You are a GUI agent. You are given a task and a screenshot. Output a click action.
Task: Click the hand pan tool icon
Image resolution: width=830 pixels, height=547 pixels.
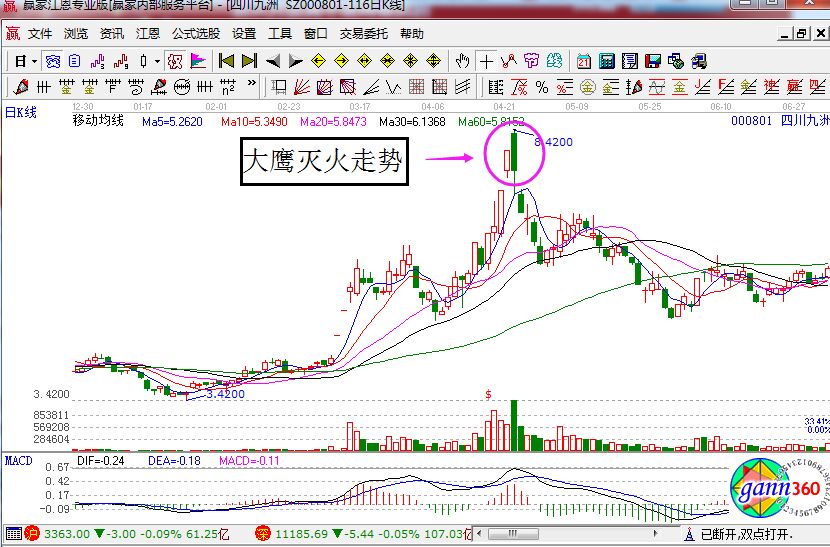point(463,61)
